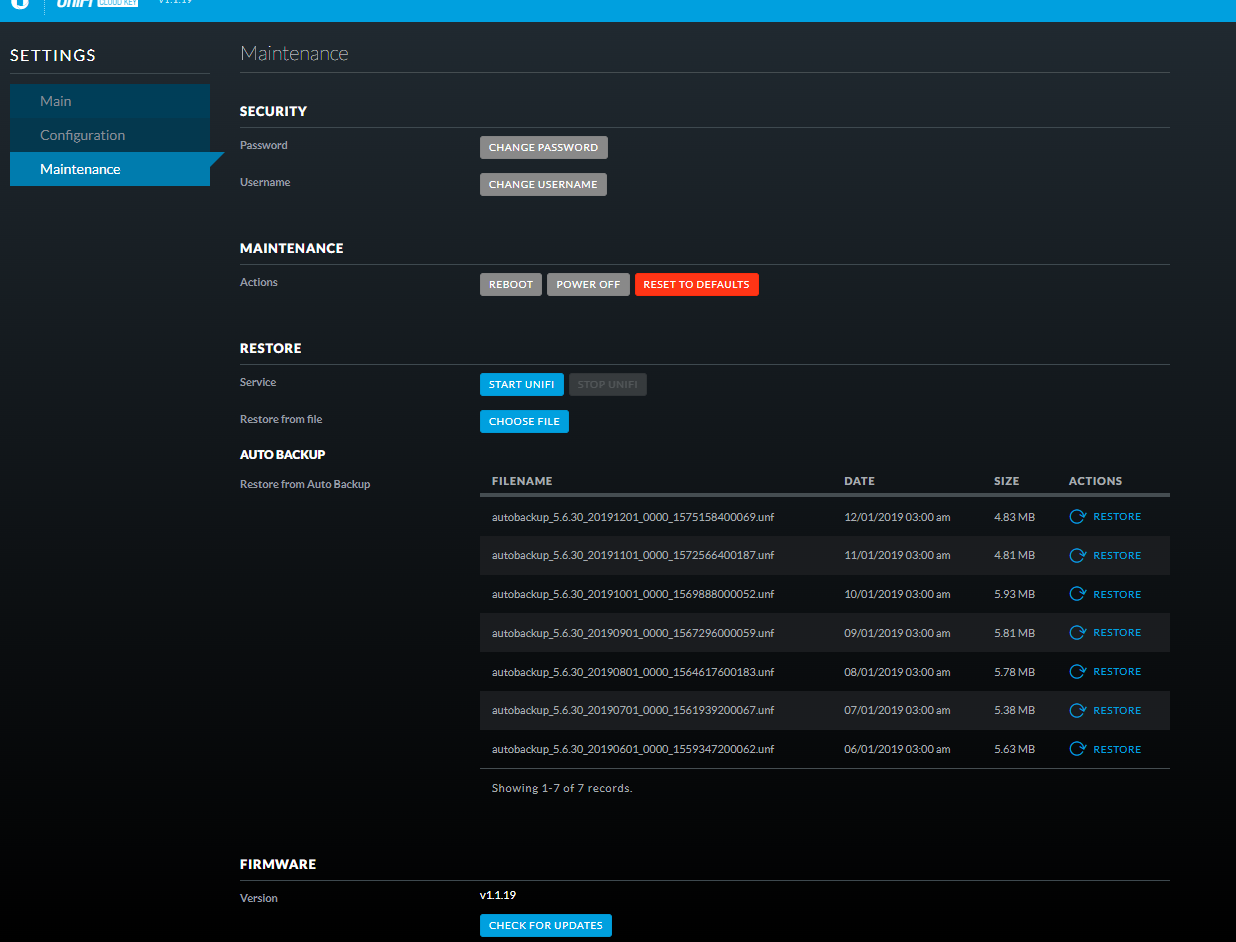This screenshot has width=1236, height=942.
Task: Click the 4.83 MB size value
Action: (1014, 517)
